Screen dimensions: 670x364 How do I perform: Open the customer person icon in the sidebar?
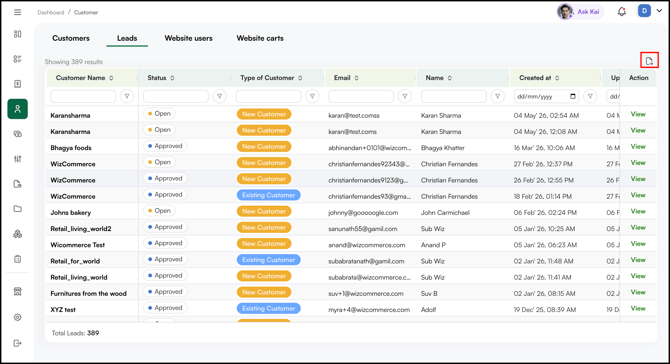click(x=18, y=109)
